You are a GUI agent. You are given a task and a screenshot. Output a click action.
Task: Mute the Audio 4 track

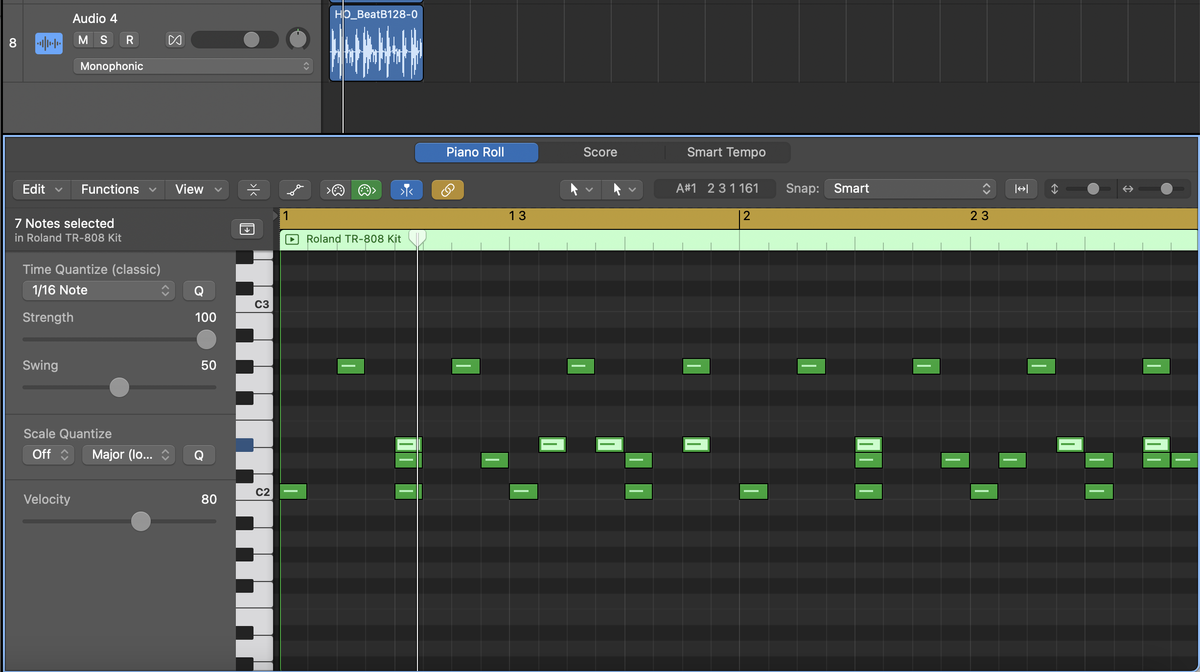click(x=82, y=40)
